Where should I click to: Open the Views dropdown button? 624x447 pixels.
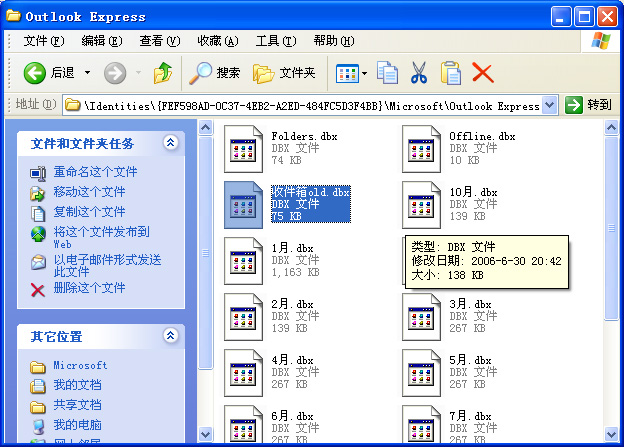351,73
